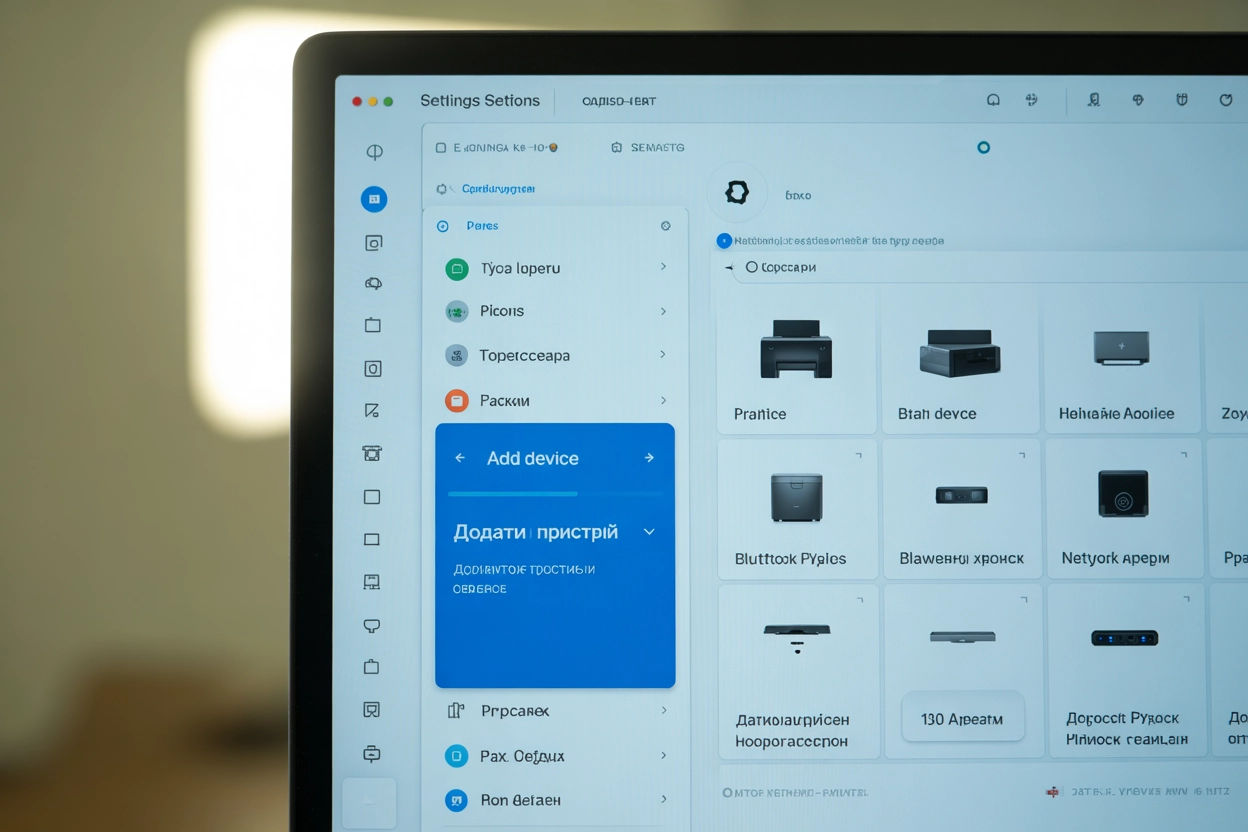Select the Dopoccit Pyяock device card
Viewport: 1248px width, 832px height.
pyautogui.click(x=1126, y=672)
